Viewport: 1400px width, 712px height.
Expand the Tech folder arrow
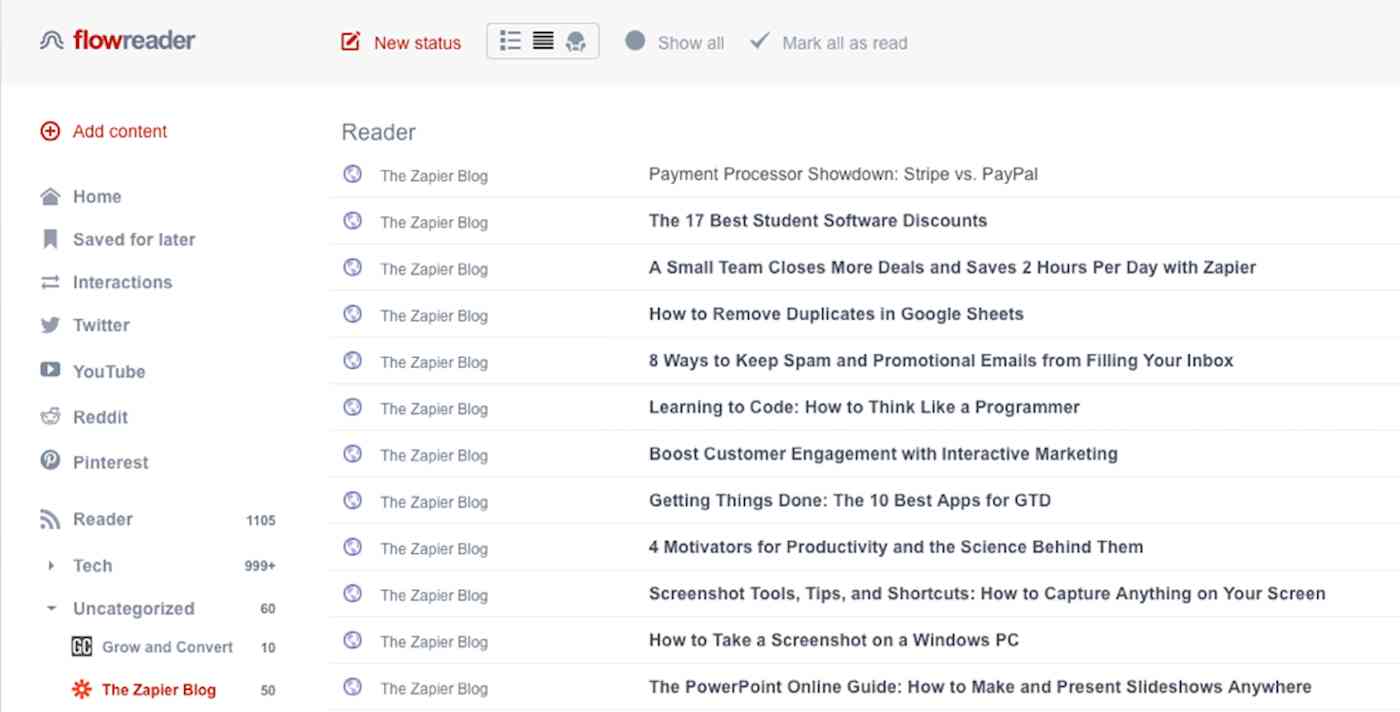[x=51, y=566]
